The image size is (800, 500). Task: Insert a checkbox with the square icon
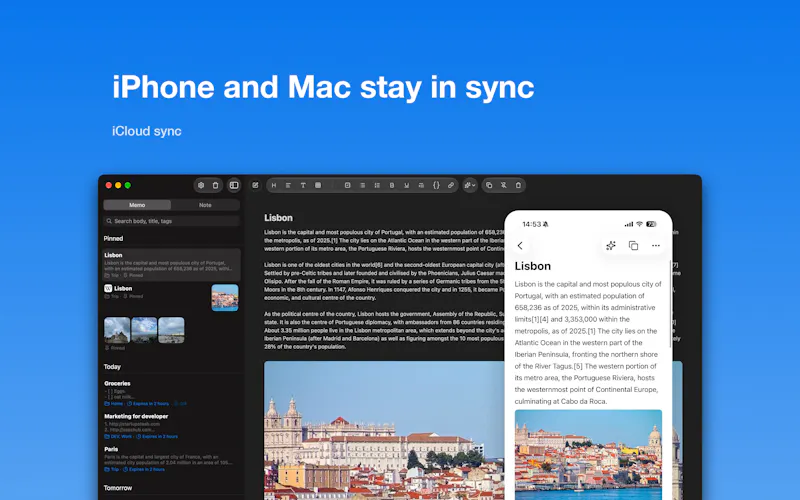[347, 185]
